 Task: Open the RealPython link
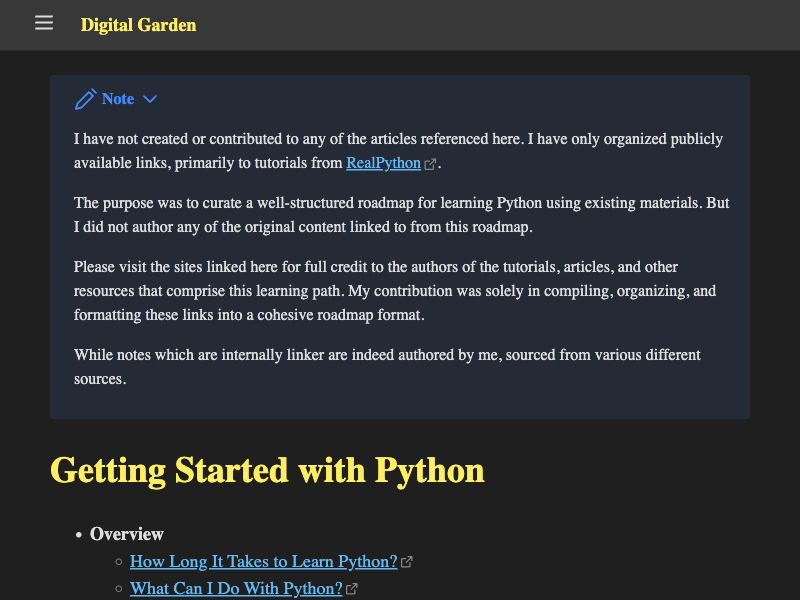click(x=383, y=163)
